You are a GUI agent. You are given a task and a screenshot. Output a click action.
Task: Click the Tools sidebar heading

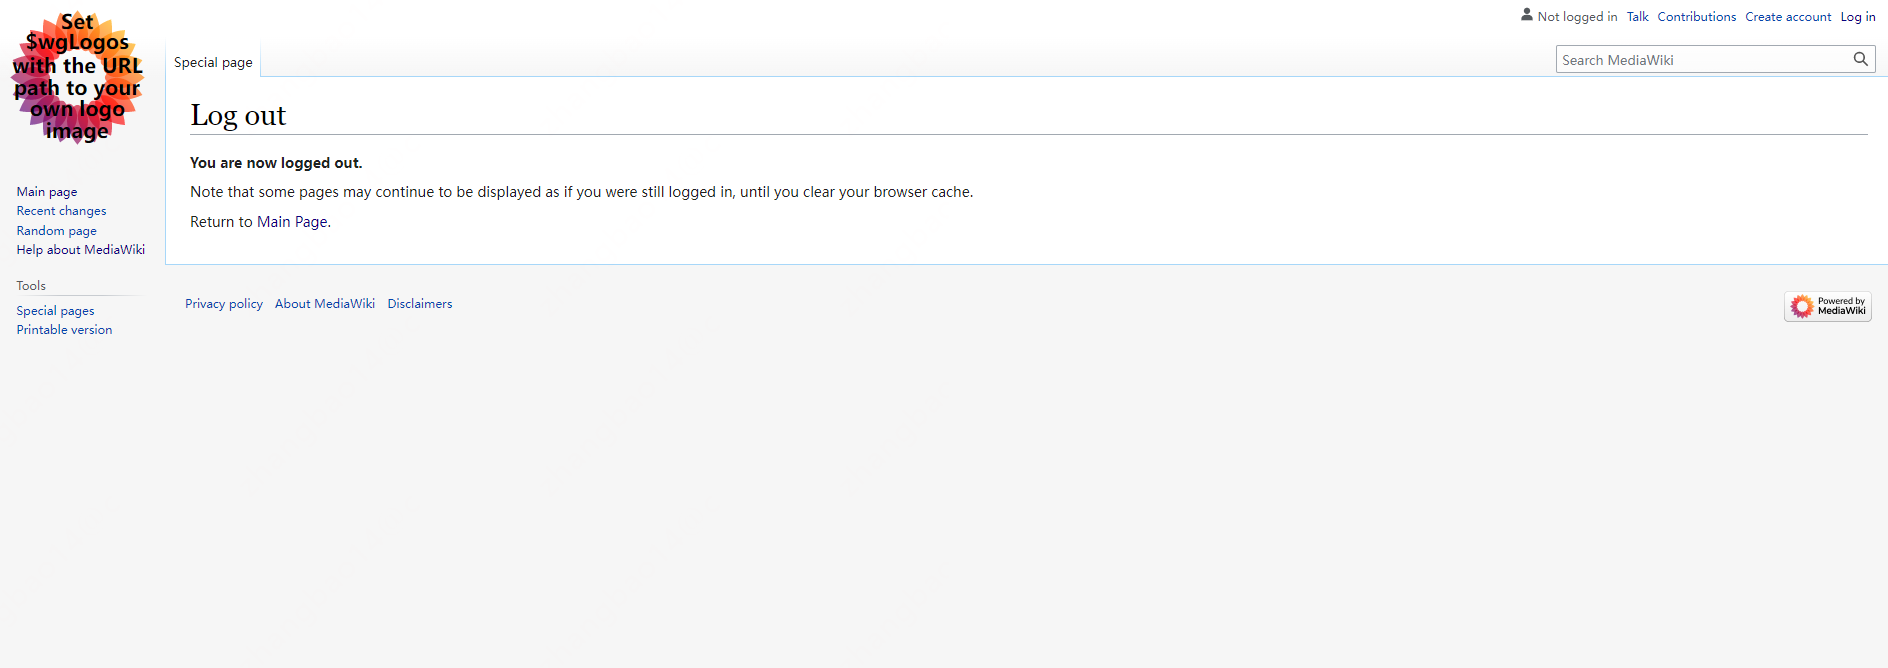[x=31, y=286]
